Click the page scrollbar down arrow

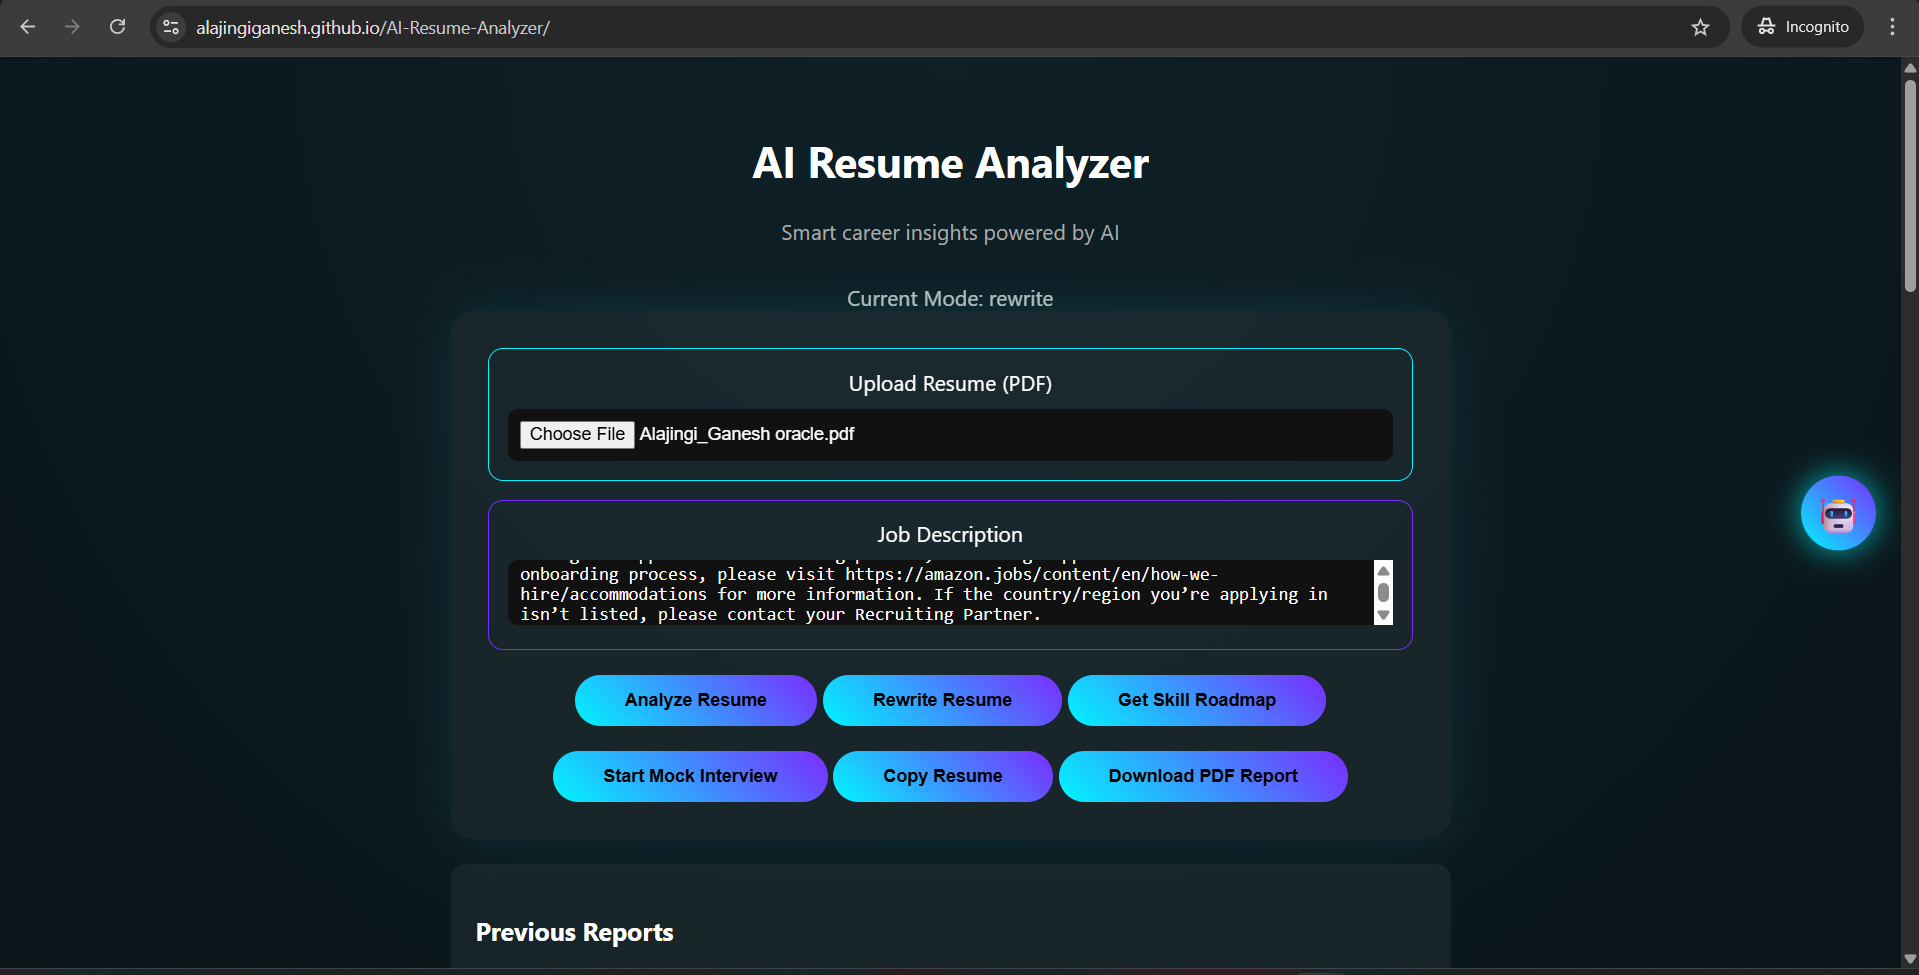(1910, 958)
